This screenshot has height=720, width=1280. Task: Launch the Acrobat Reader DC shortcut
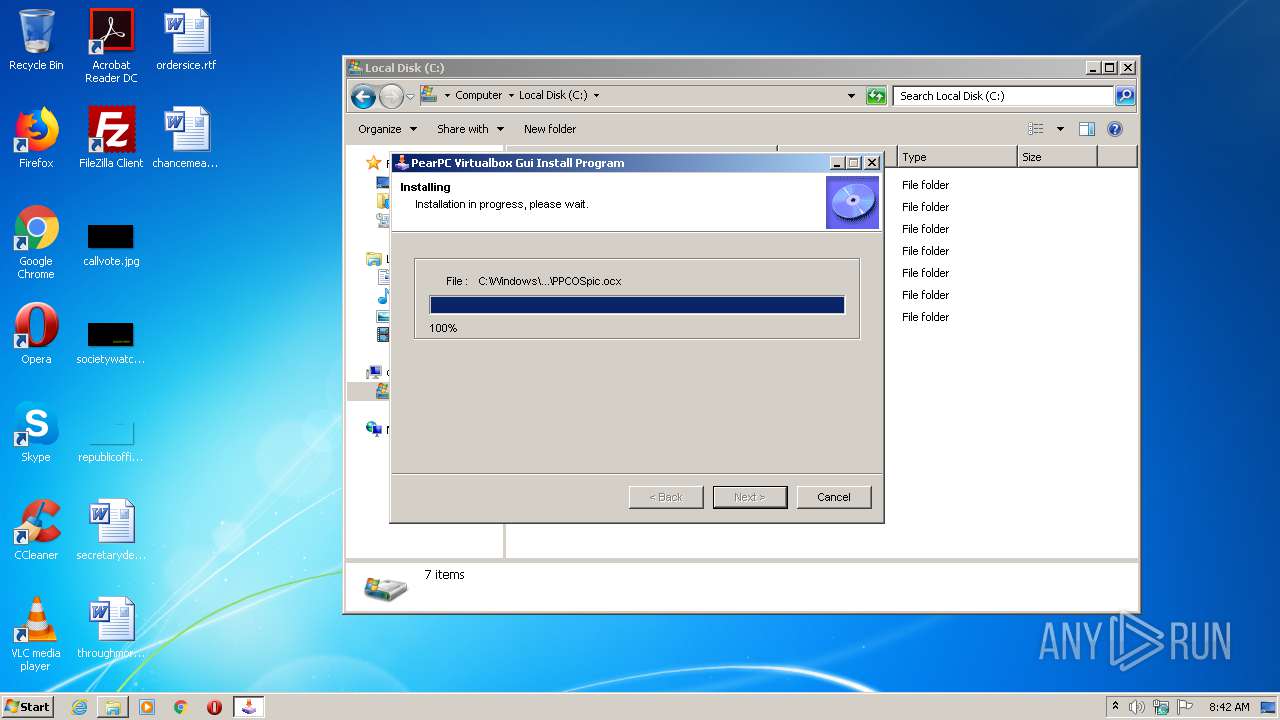(x=111, y=46)
